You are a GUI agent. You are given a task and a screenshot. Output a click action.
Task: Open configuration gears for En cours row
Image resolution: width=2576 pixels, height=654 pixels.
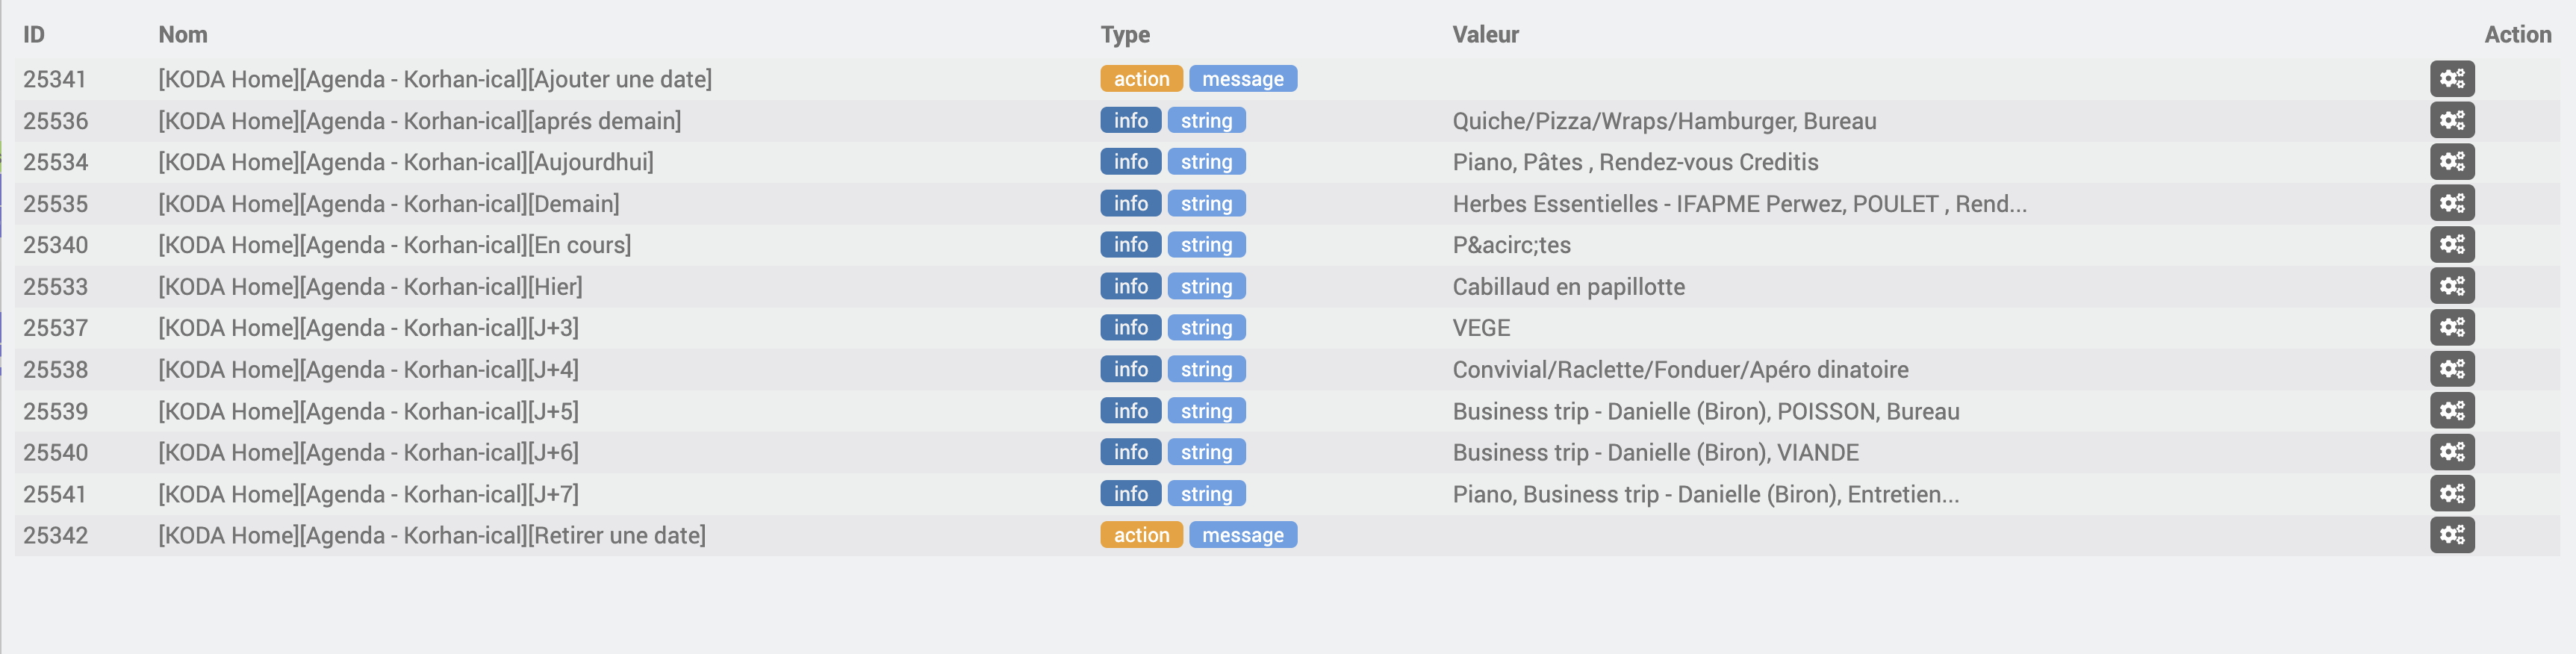[x=2452, y=245]
